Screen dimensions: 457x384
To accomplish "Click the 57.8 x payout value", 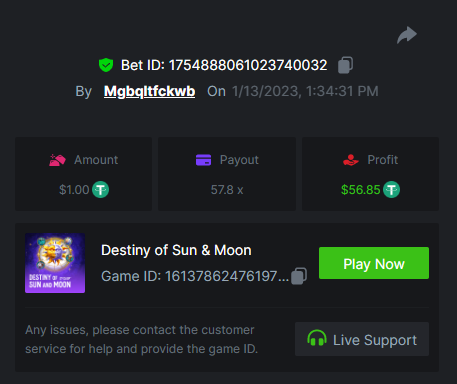I will tap(227, 190).
